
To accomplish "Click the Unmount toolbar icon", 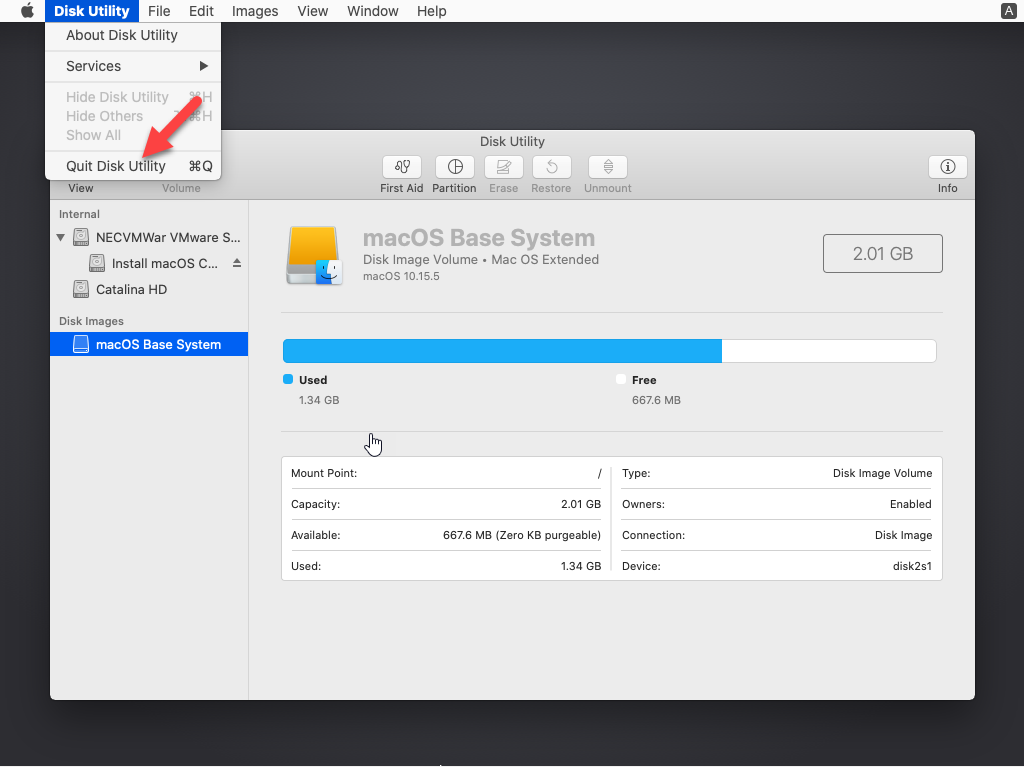I will pos(607,167).
